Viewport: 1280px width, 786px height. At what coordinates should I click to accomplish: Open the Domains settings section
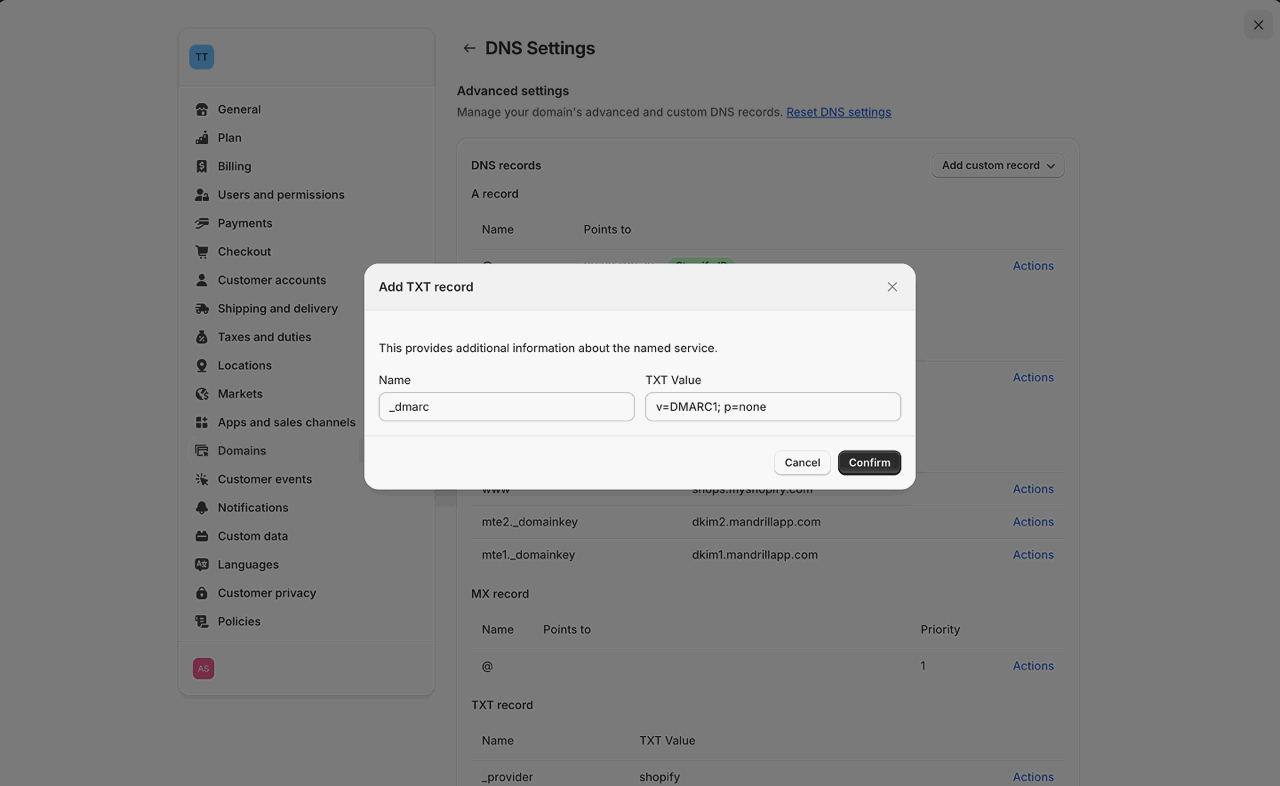(242, 451)
